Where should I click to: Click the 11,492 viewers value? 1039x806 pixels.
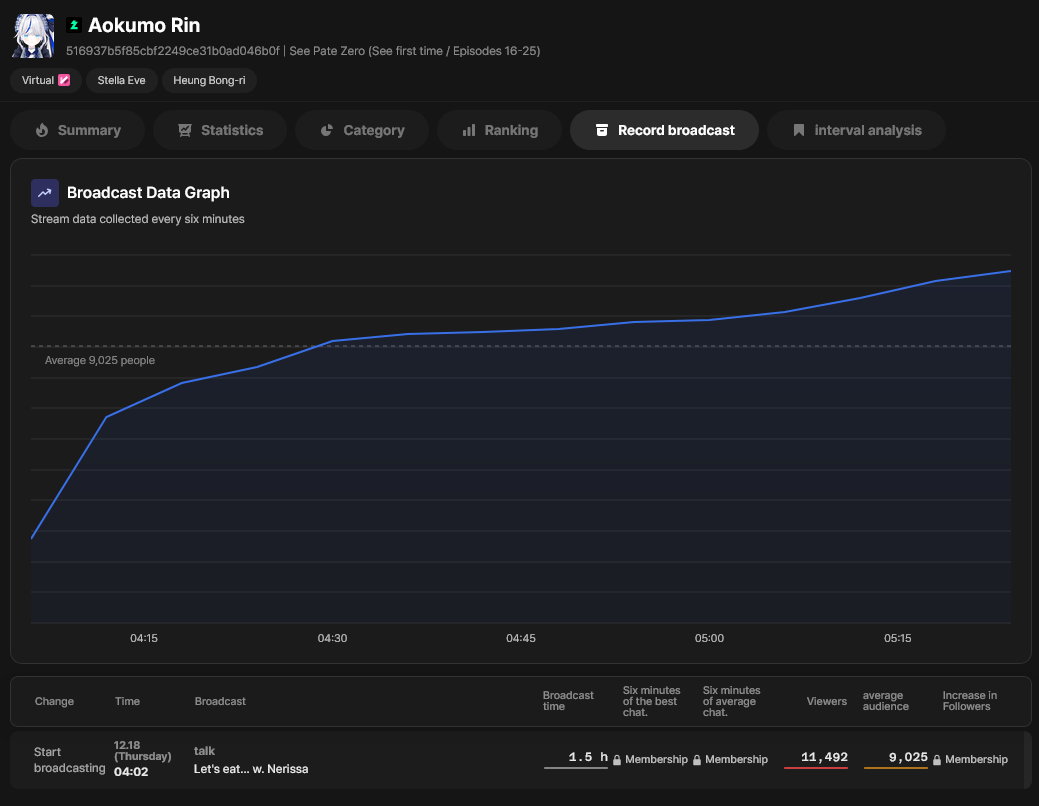pyautogui.click(x=824, y=757)
